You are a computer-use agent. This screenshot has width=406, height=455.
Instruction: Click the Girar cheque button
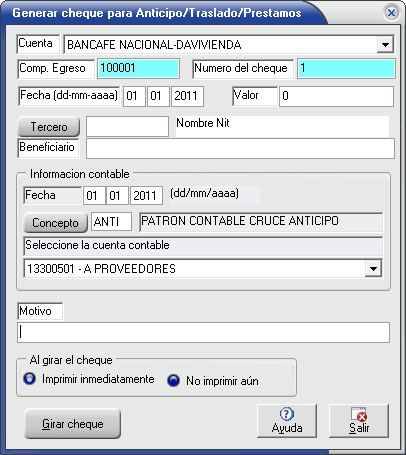pyautogui.click(x=72, y=424)
